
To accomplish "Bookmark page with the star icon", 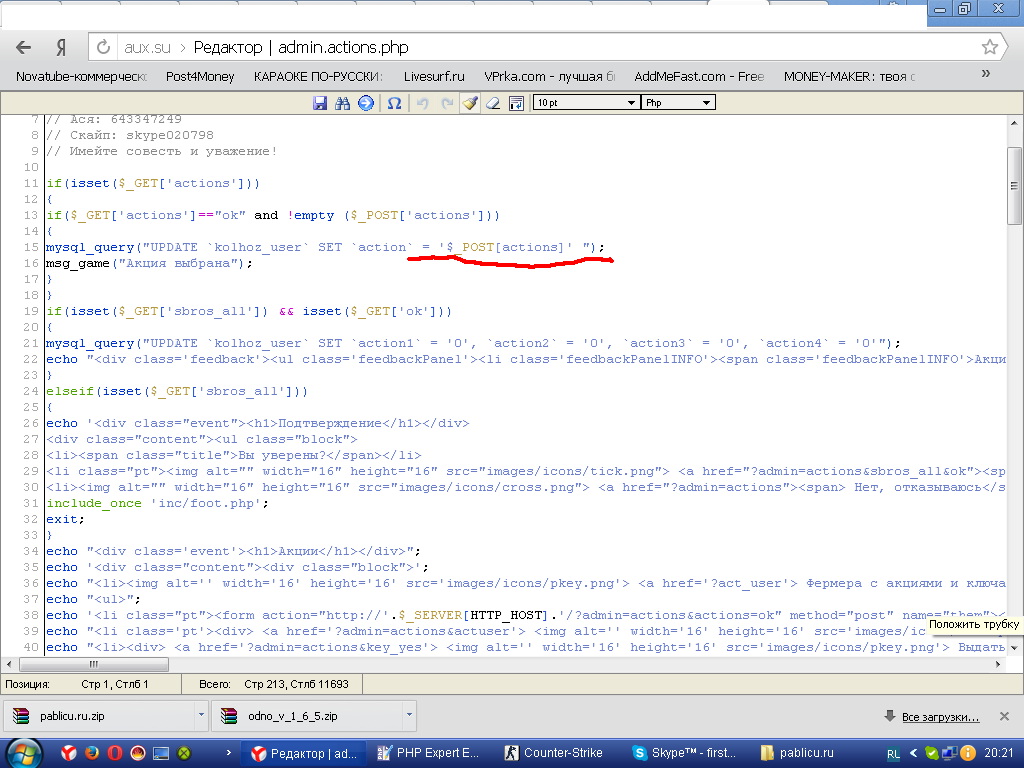I will [x=989, y=47].
